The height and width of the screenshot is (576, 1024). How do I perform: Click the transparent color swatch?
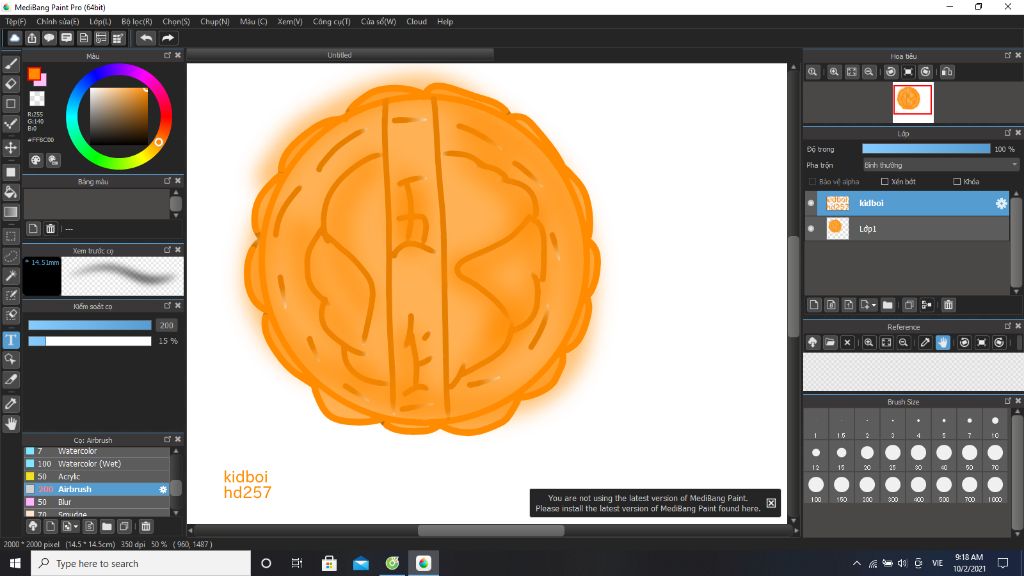(37, 99)
